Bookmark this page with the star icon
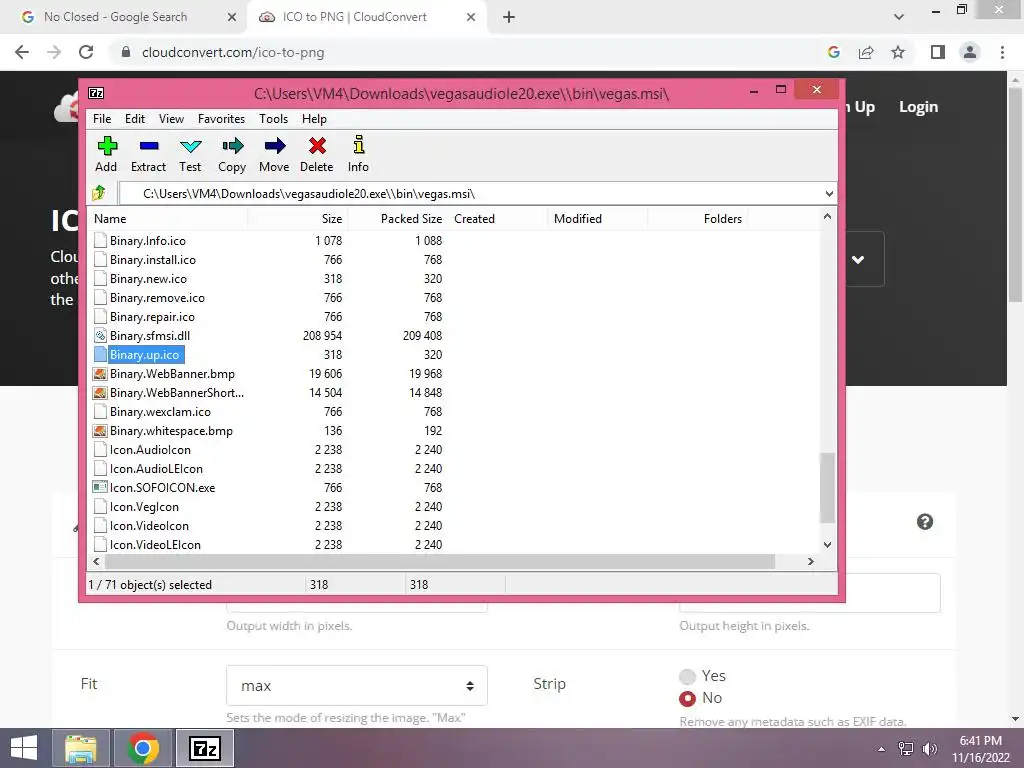The image size is (1024, 768). 898,52
